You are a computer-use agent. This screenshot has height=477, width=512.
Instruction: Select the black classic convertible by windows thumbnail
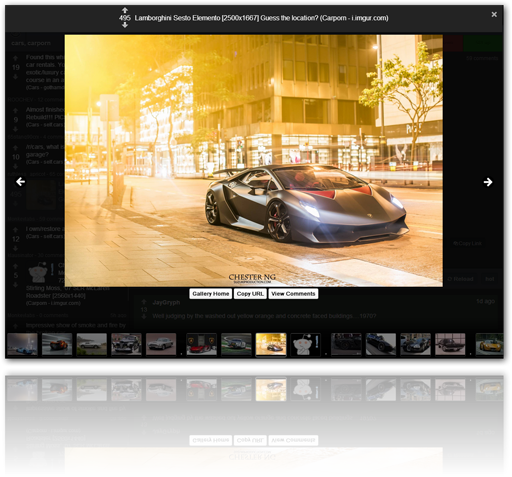(x=450, y=344)
